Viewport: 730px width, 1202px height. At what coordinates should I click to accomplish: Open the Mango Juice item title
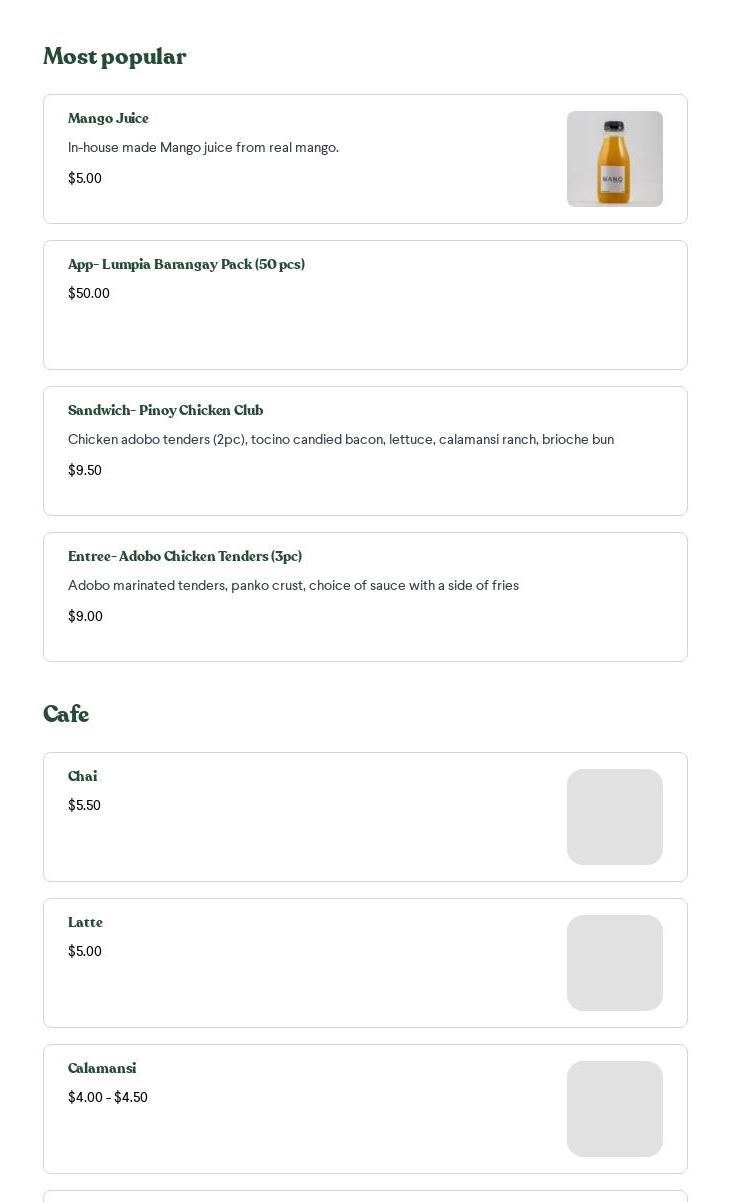click(108, 118)
